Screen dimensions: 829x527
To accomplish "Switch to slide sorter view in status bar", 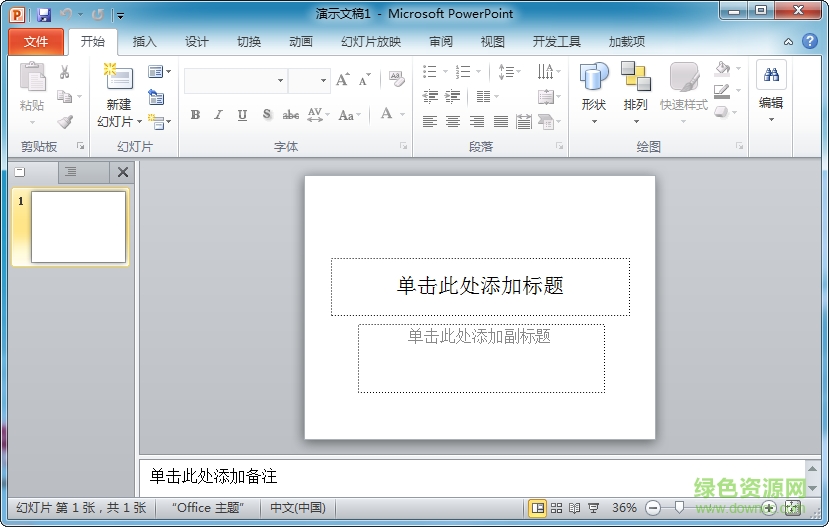I will pos(557,508).
